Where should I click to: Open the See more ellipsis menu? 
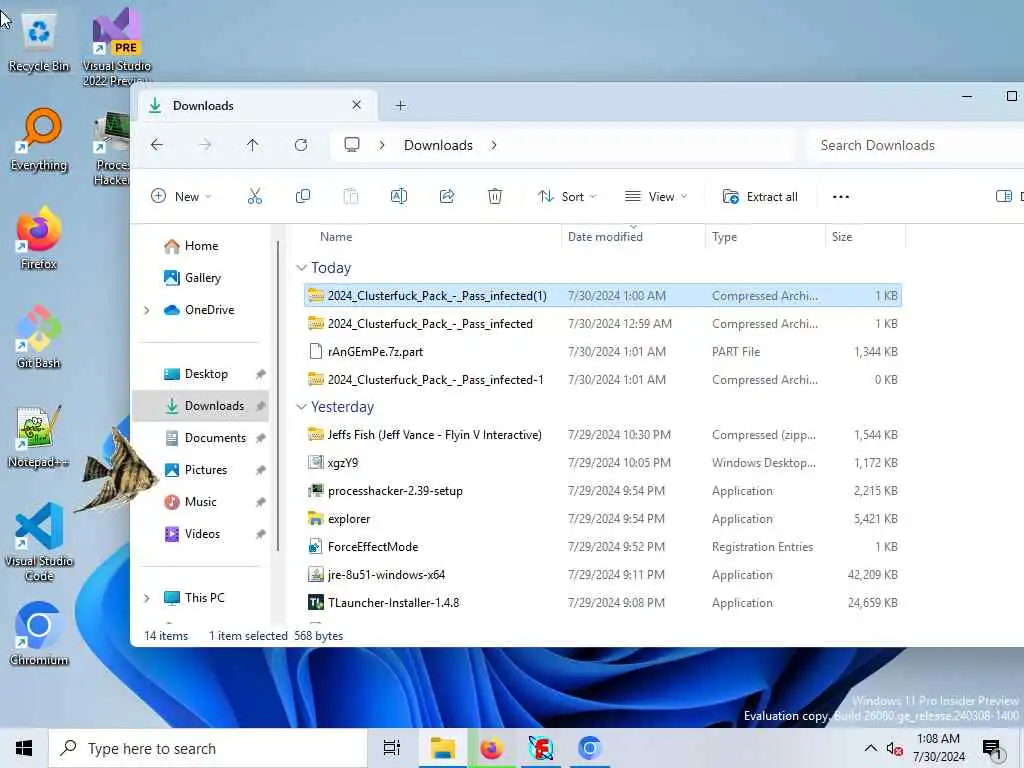pos(840,197)
